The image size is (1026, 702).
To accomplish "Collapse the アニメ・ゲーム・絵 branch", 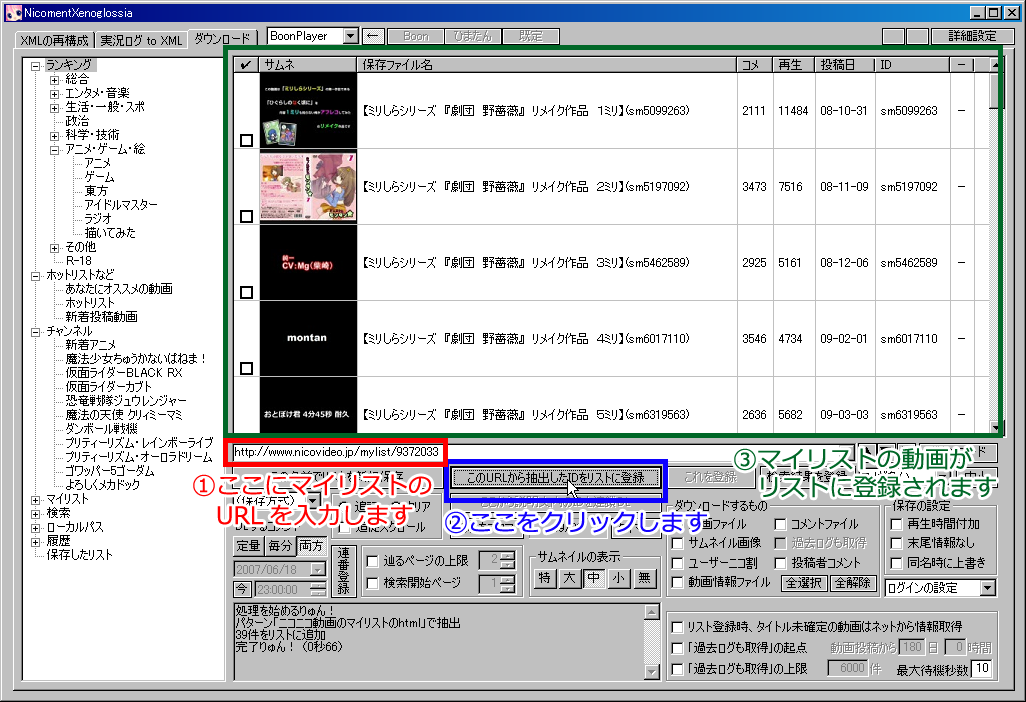I will click(54, 149).
